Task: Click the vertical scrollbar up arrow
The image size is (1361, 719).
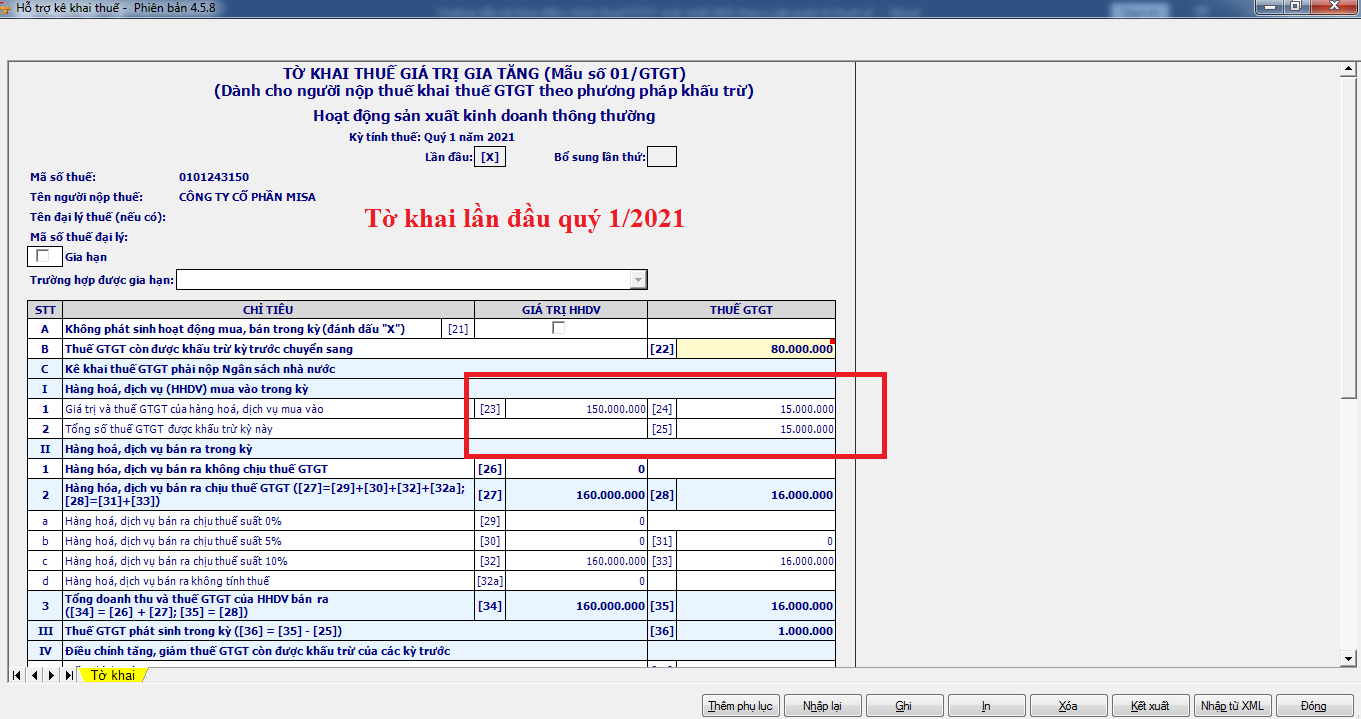Action: point(1348,70)
